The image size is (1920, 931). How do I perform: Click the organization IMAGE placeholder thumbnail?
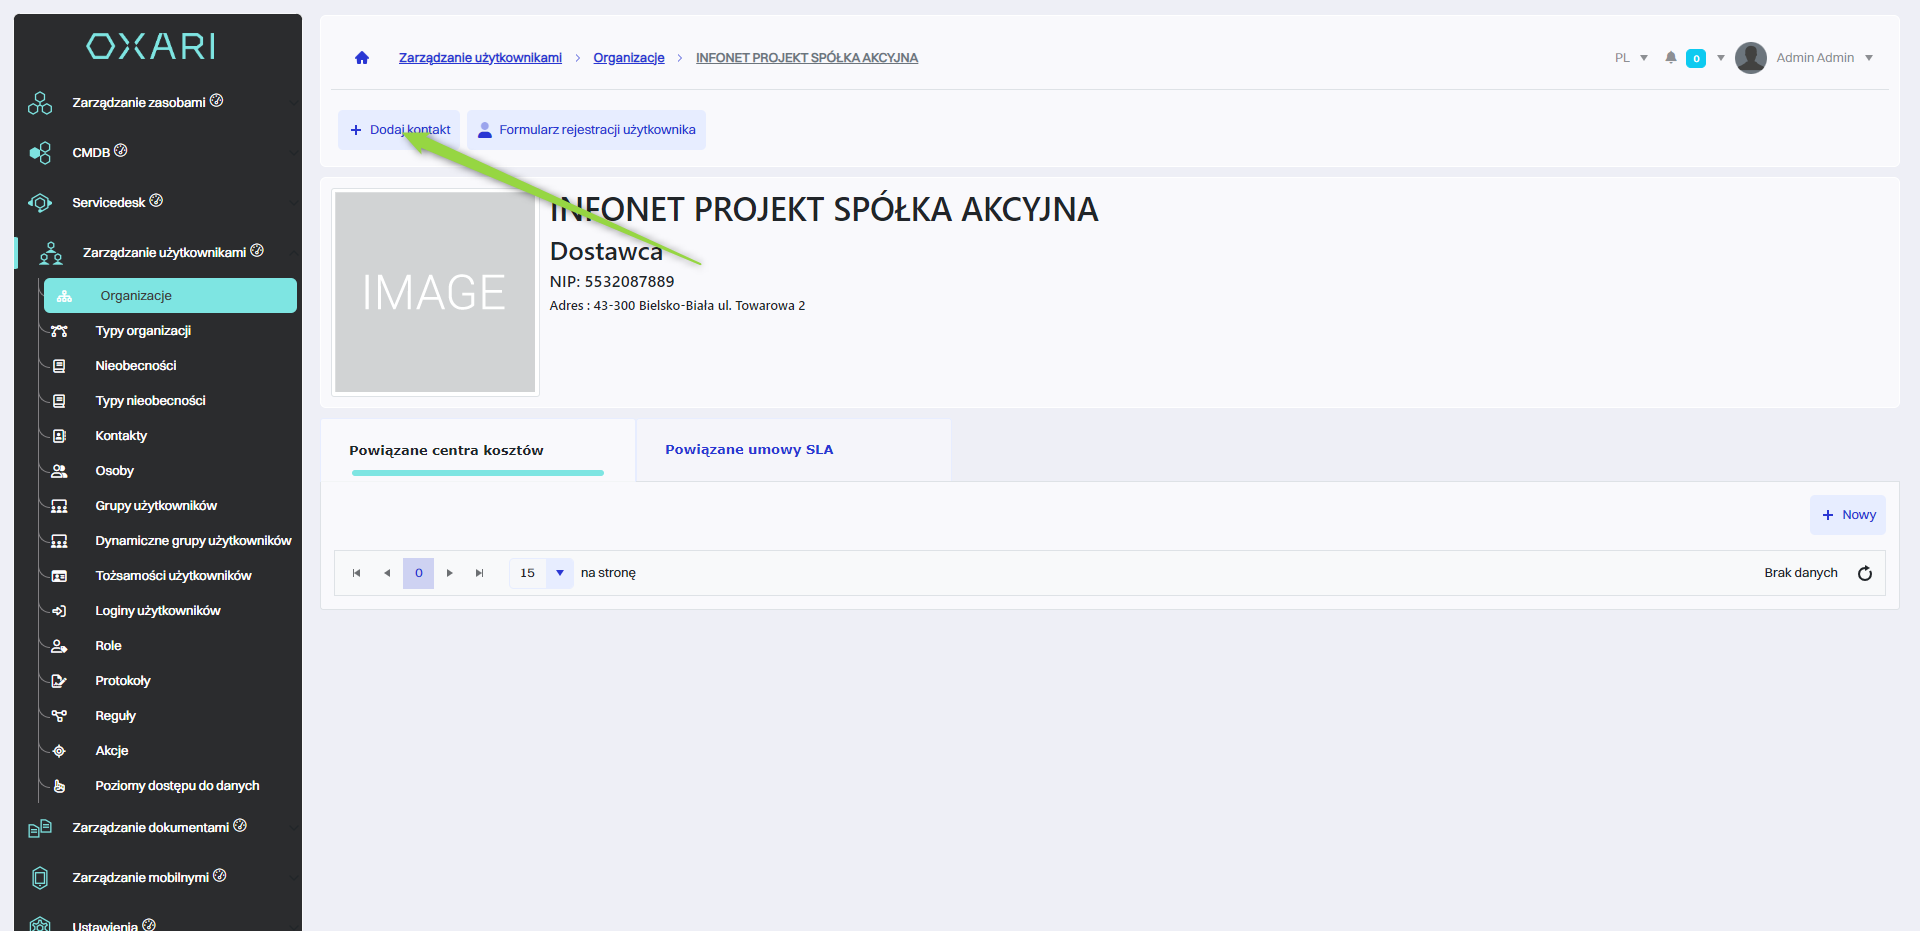(435, 292)
